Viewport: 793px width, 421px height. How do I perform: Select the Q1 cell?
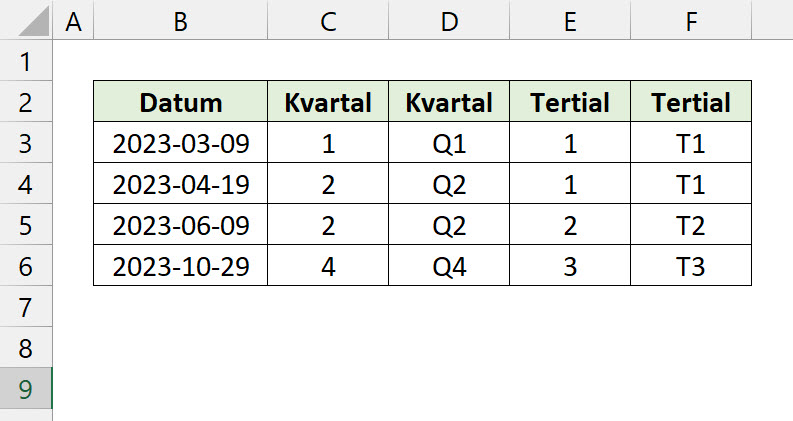coord(449,144)
